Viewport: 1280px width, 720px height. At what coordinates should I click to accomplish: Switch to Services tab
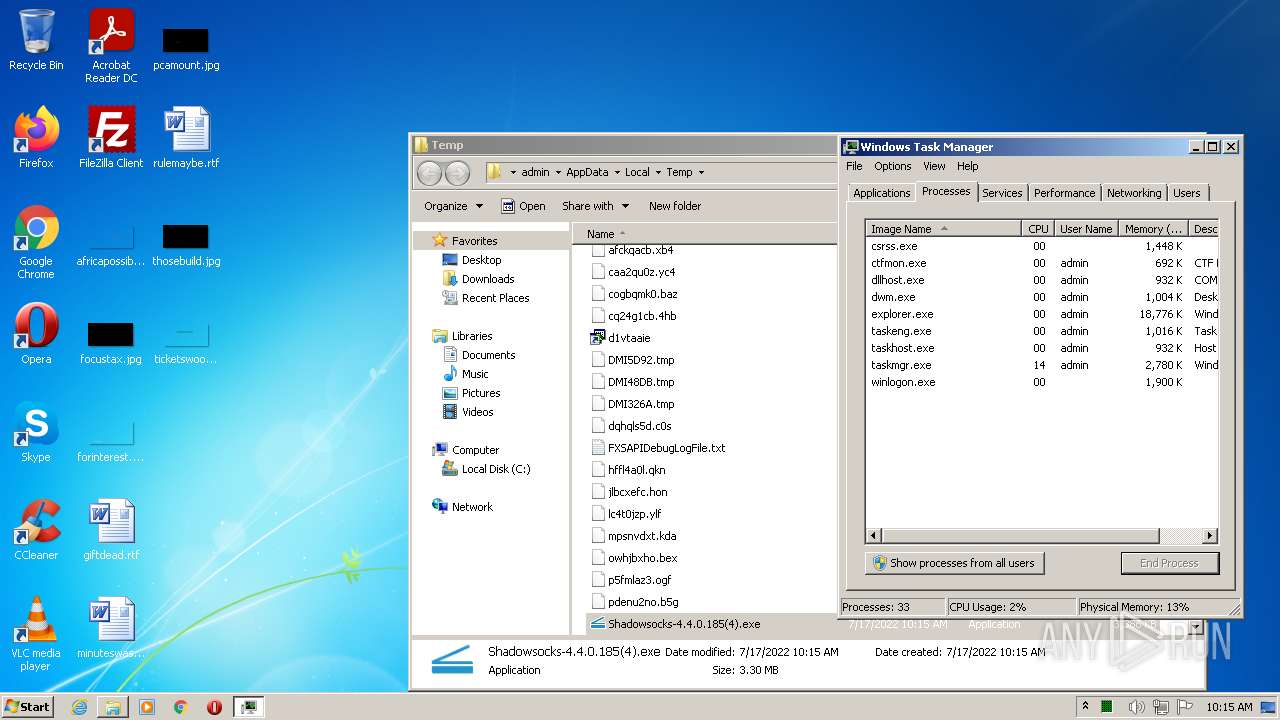pyautogui.click(x=1002, y=193)
